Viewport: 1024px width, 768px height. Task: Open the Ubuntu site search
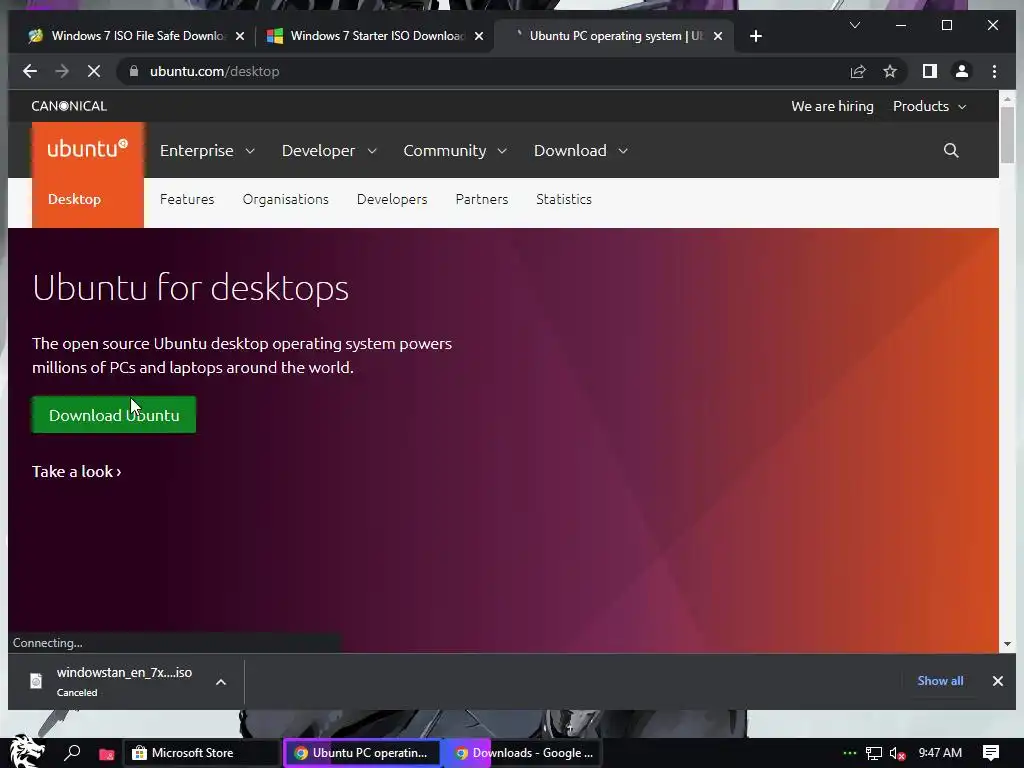pyautogui.click(x=951, y=151)
